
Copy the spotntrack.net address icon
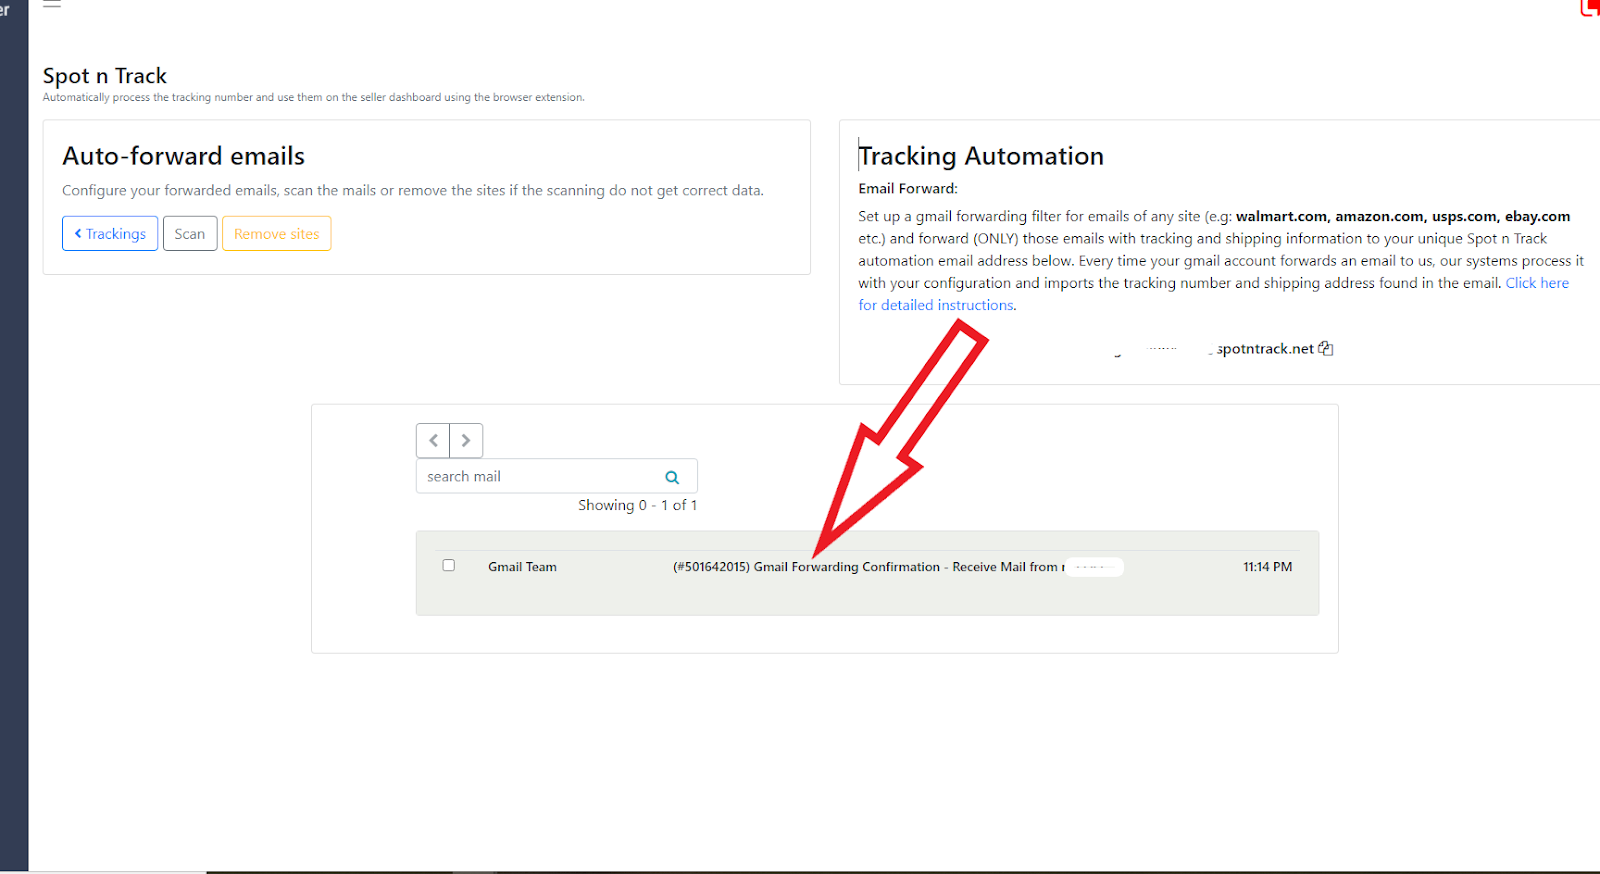[1326, 348]
